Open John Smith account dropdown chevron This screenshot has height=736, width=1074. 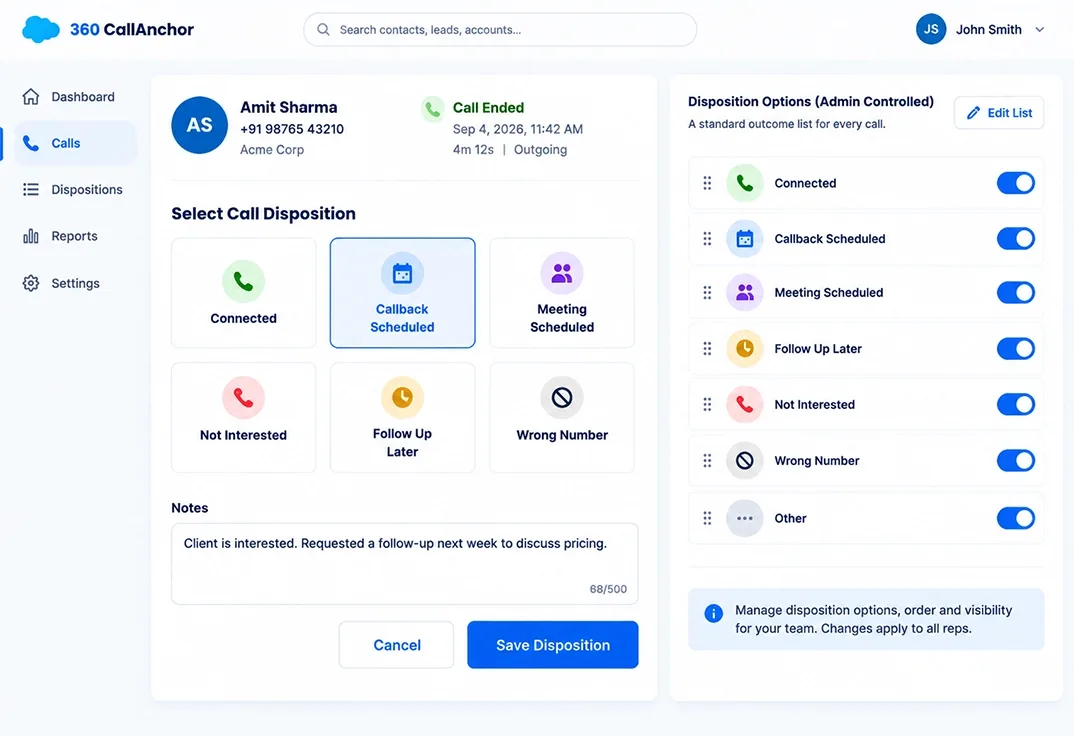point(1040,29)
